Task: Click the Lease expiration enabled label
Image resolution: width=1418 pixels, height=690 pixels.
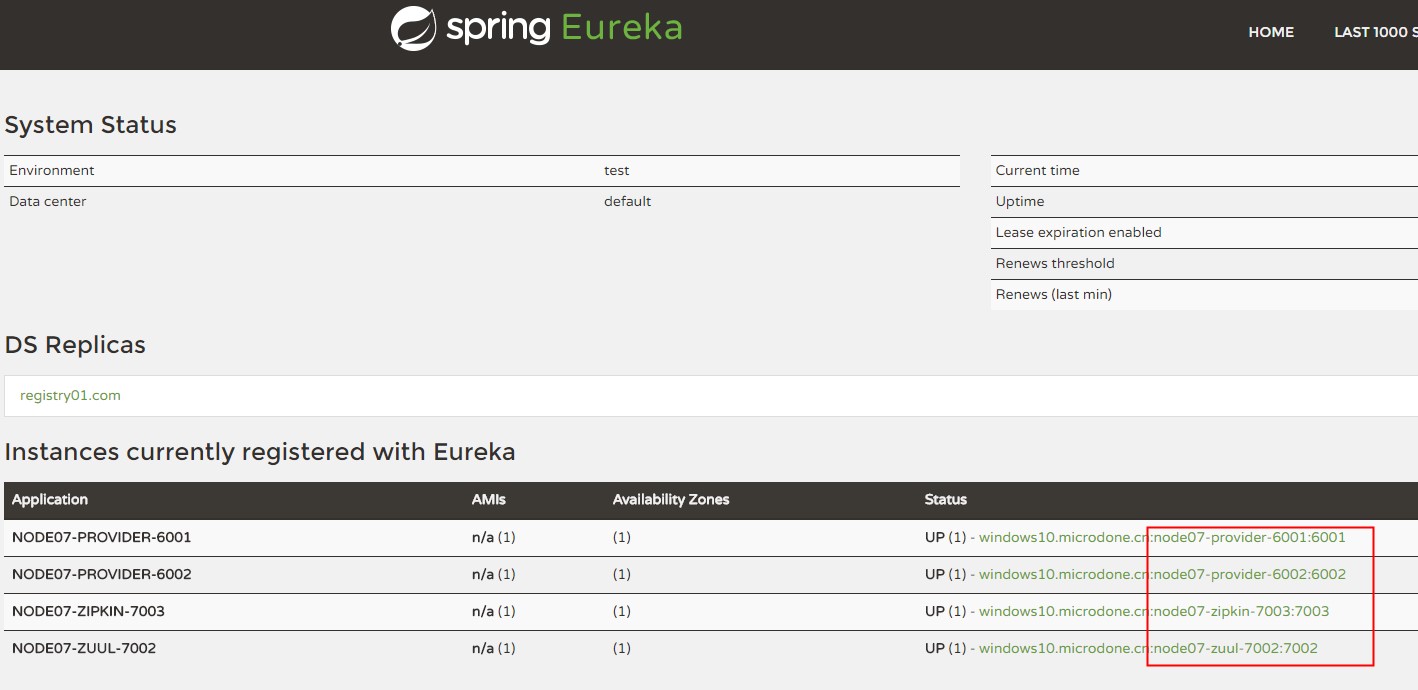Action: [x=1079, y=232]
